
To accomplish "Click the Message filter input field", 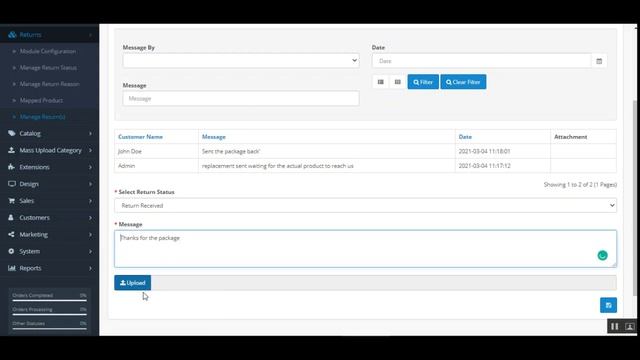I will point(241,98).
